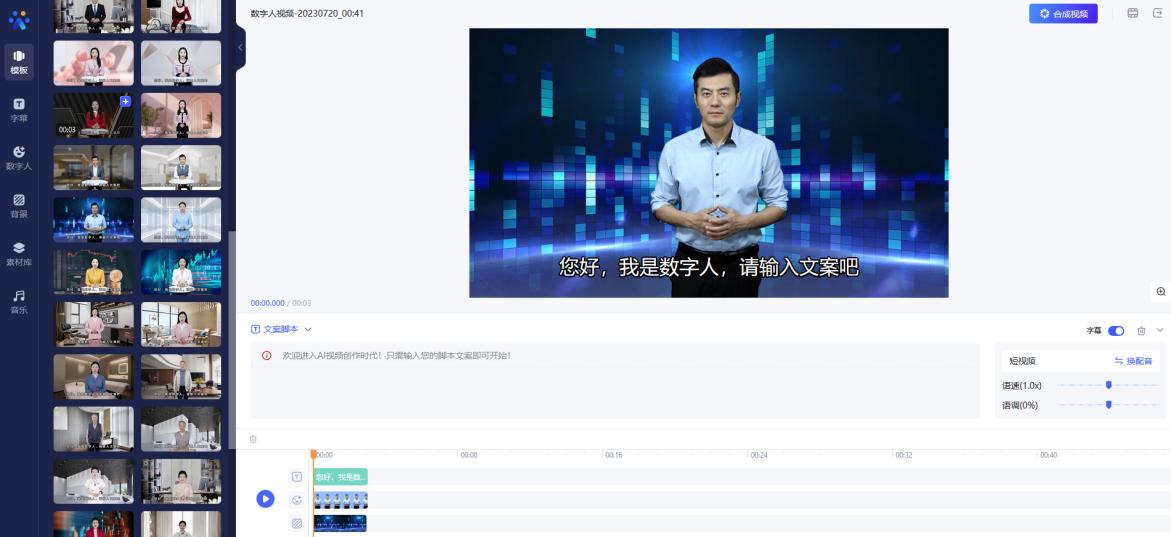Click into the script text input area
The image size is (1171, 537).
pos(615,380)
